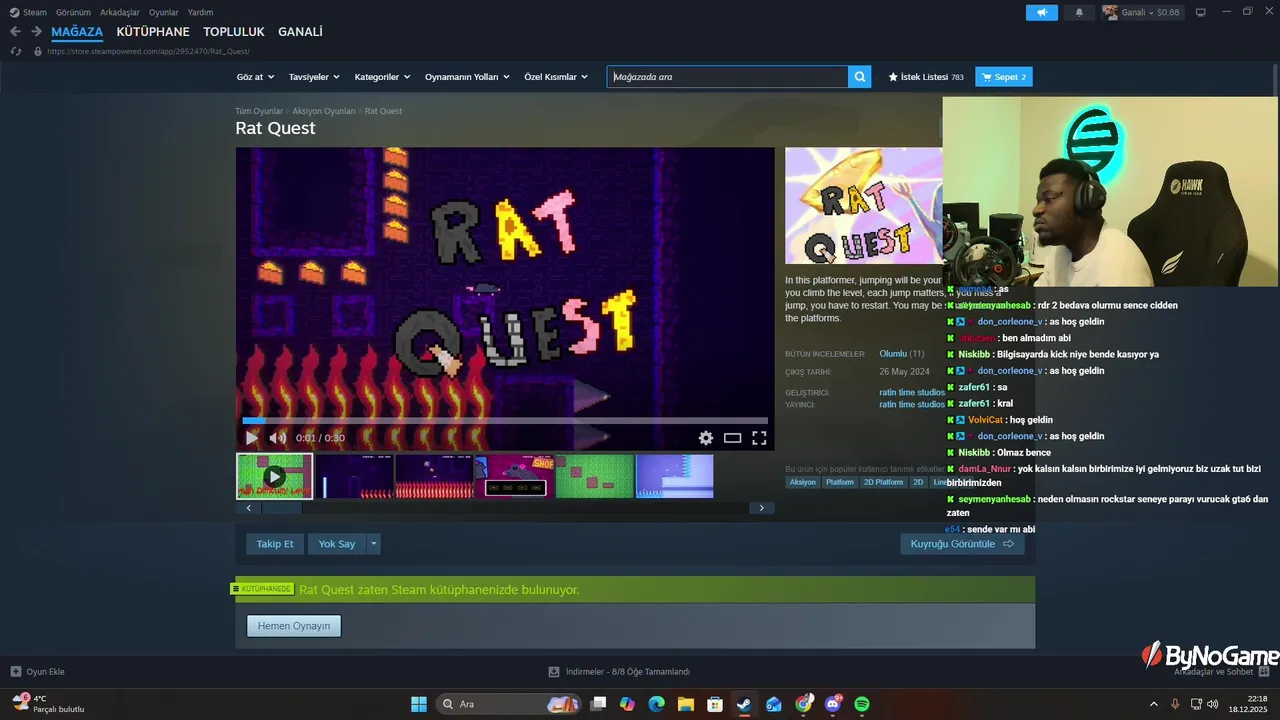Select the MAĞAZA tab

77,32
